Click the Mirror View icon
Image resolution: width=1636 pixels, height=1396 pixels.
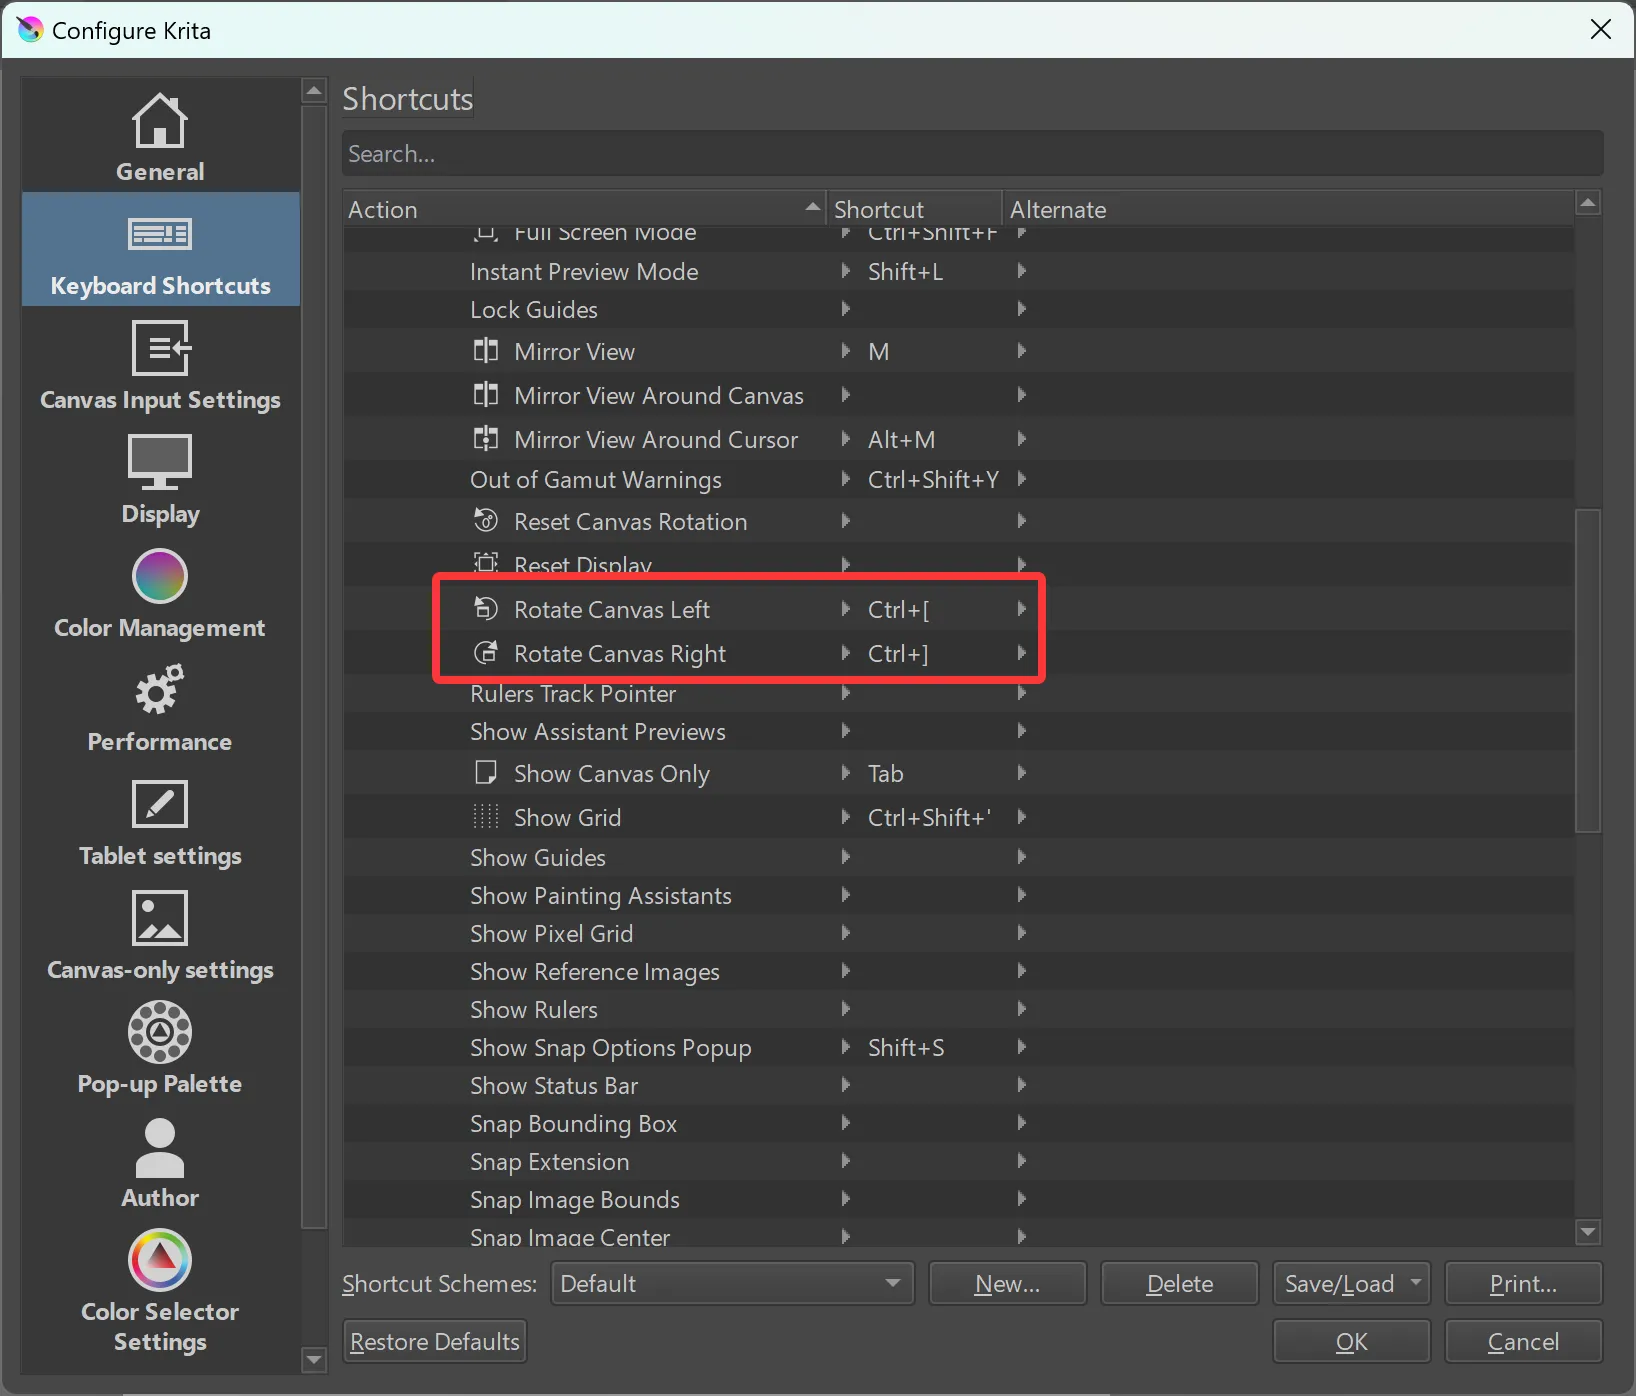click(486, 351)
